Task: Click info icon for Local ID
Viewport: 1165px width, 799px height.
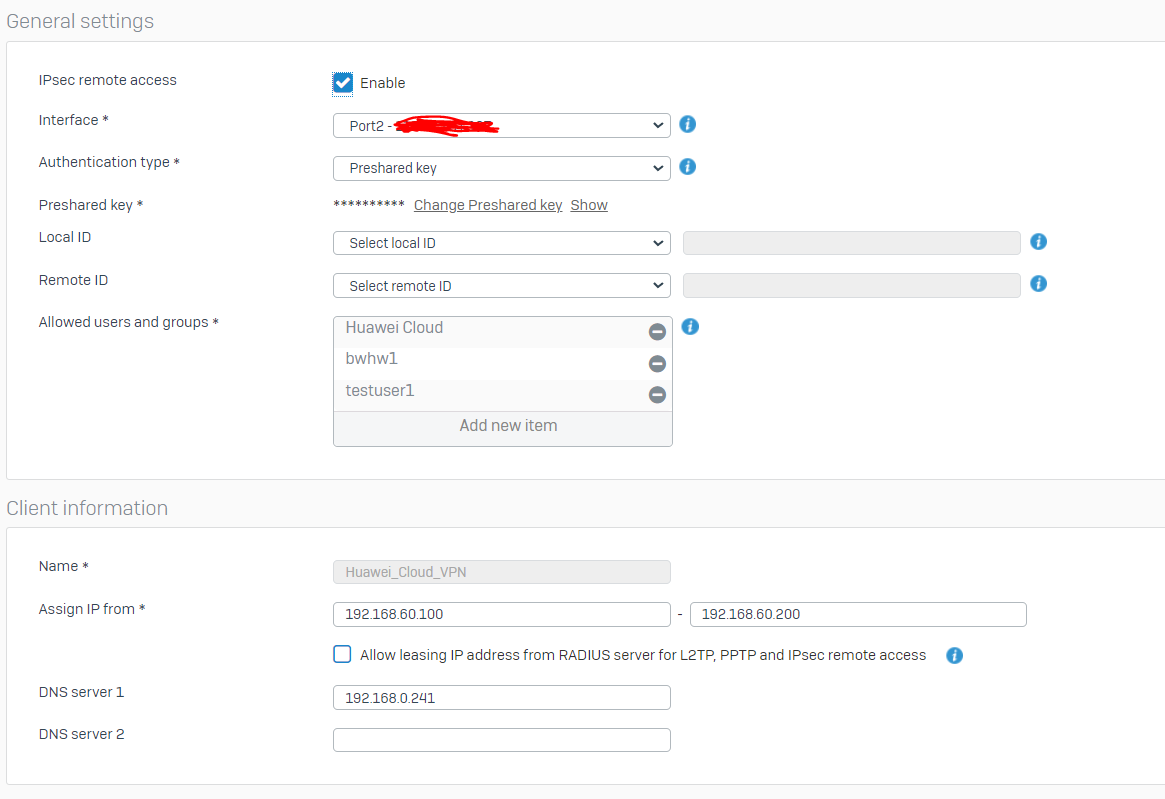Action: point(1038,242)
